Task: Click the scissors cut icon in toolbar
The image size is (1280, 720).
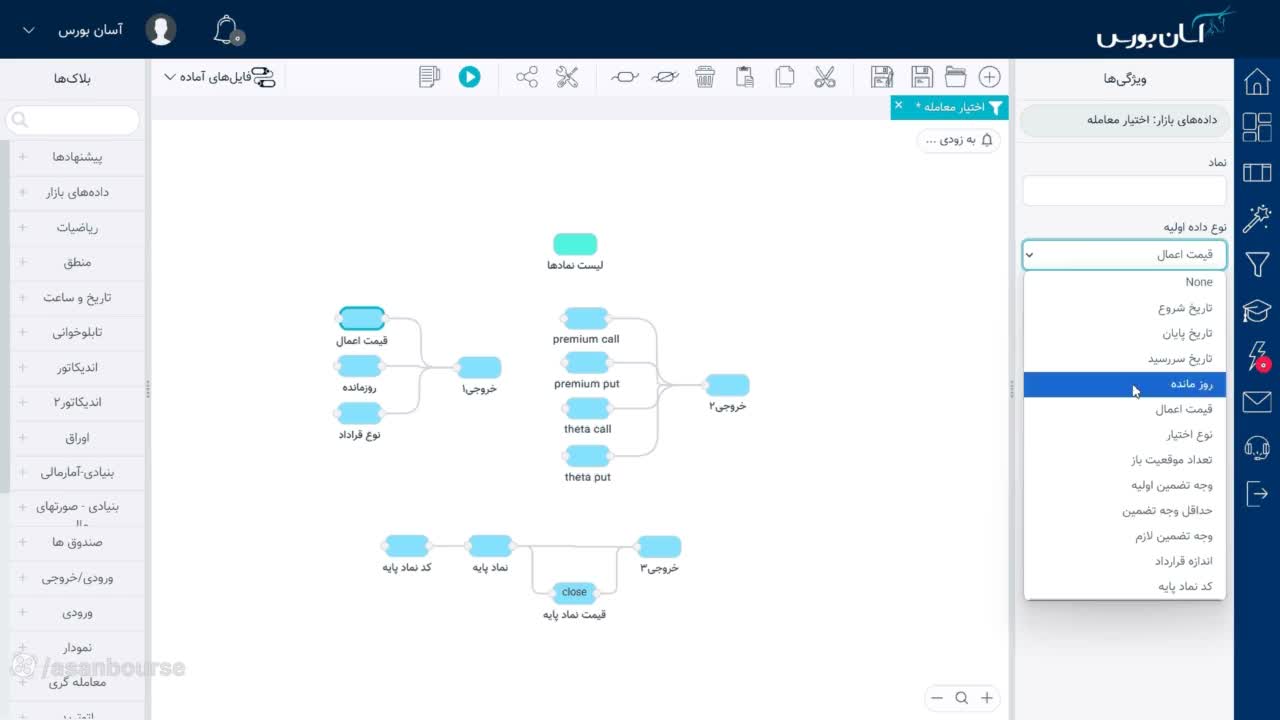Action: coord(825,77)
